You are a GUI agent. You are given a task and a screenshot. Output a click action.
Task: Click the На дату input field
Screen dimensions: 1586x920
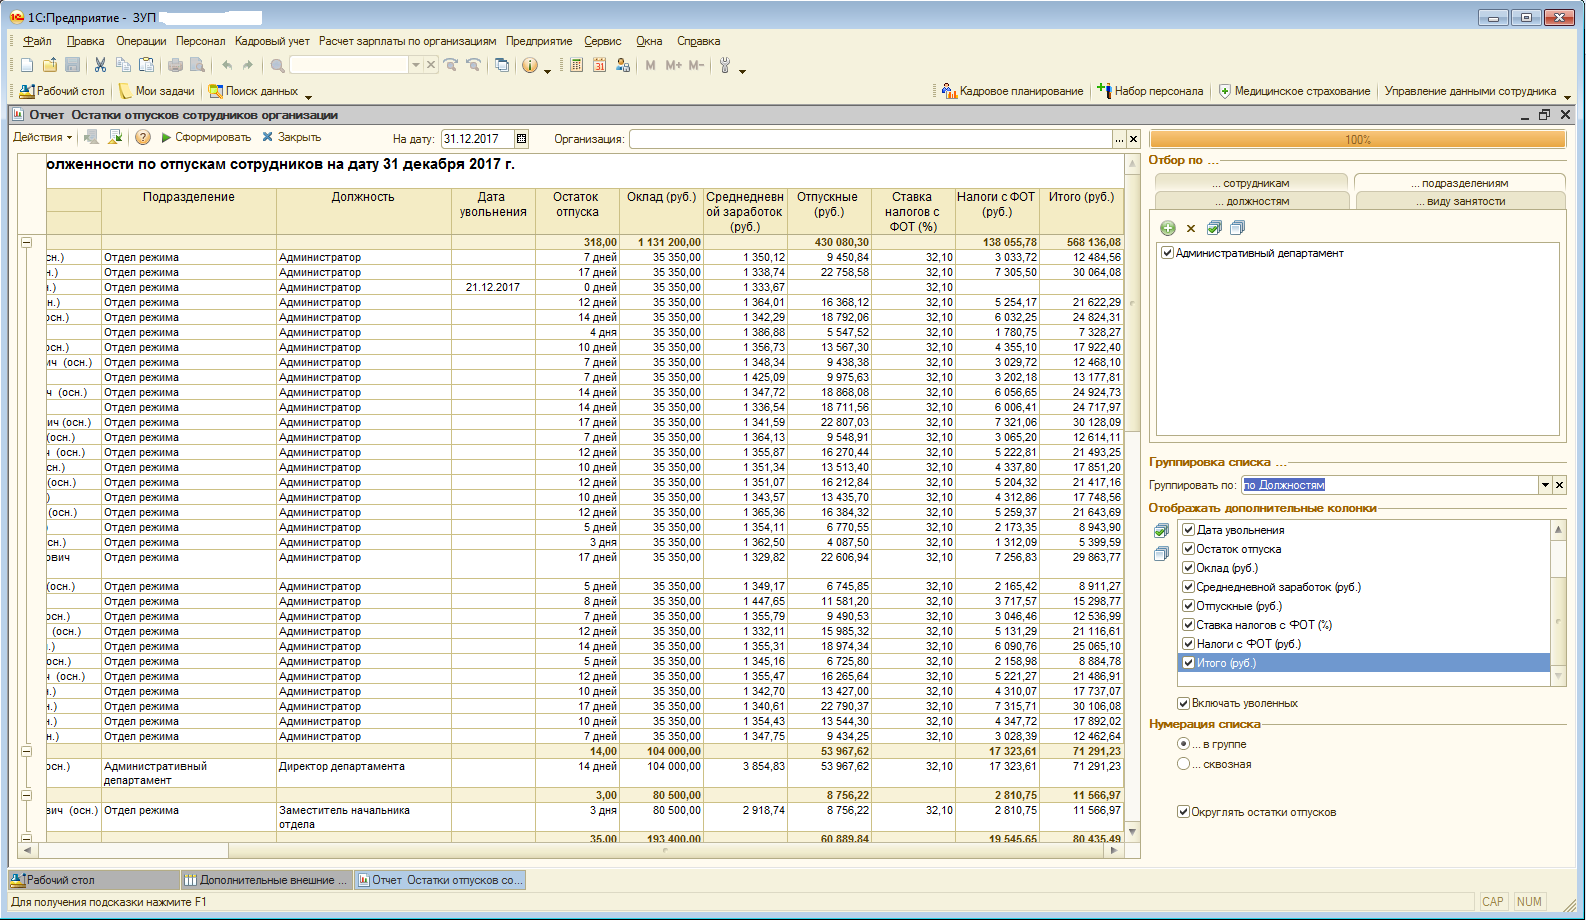478,139
